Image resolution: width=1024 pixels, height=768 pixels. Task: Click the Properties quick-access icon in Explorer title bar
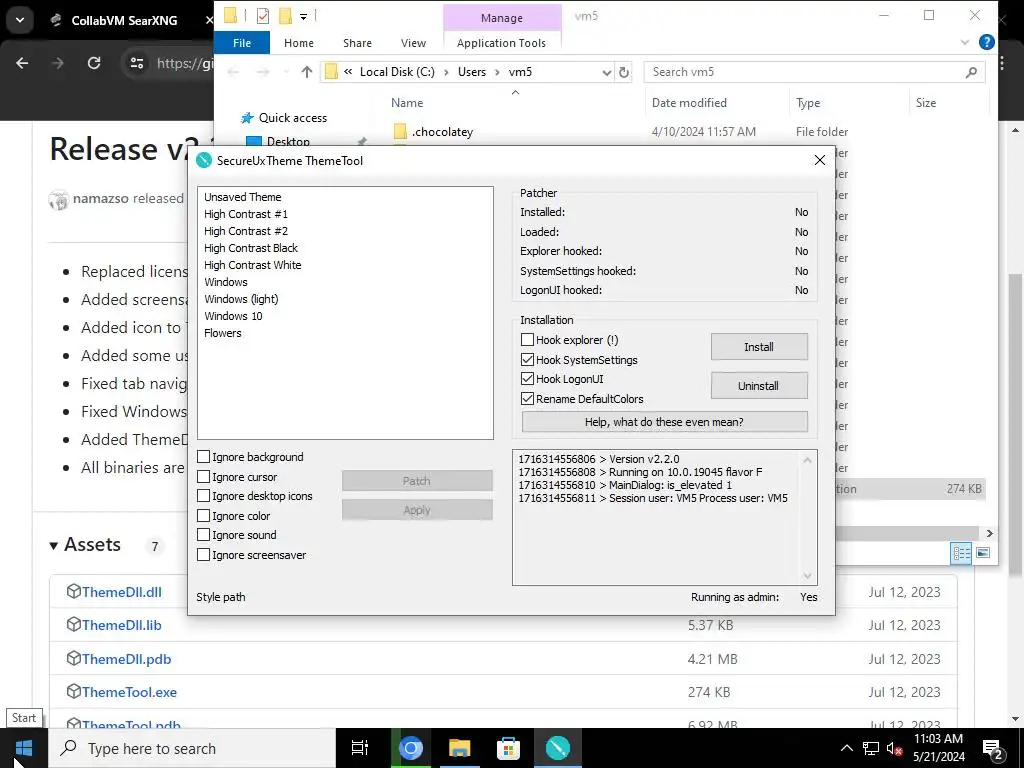click(263, 16)
